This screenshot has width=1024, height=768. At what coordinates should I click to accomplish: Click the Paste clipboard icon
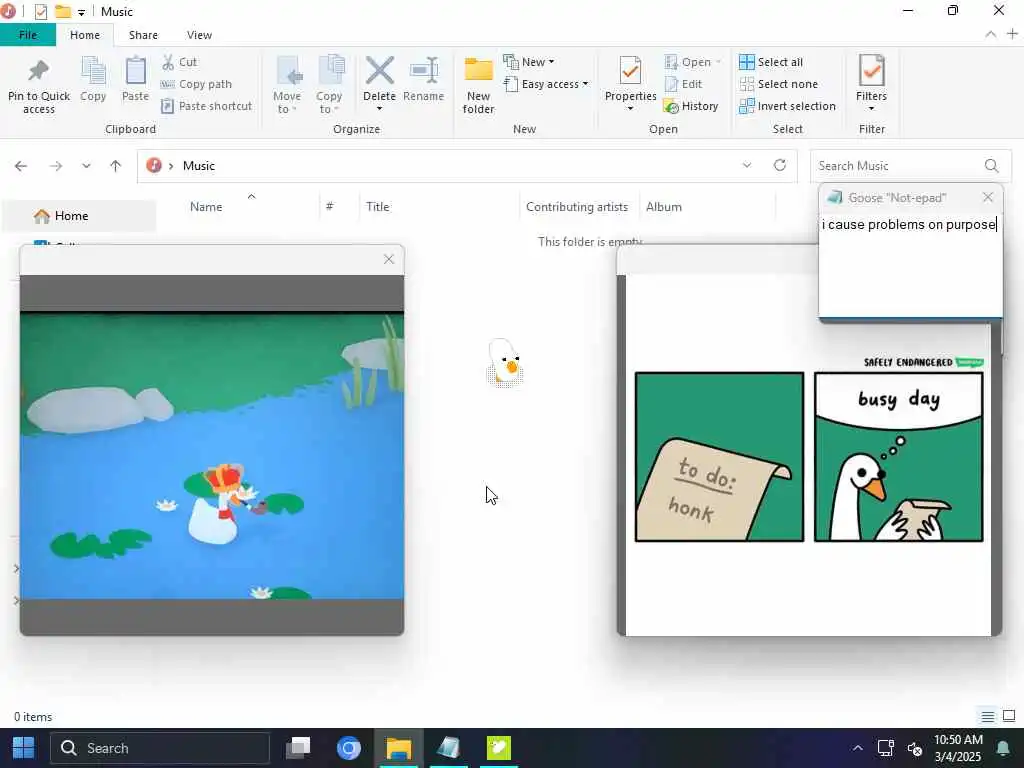coord(135,80)
